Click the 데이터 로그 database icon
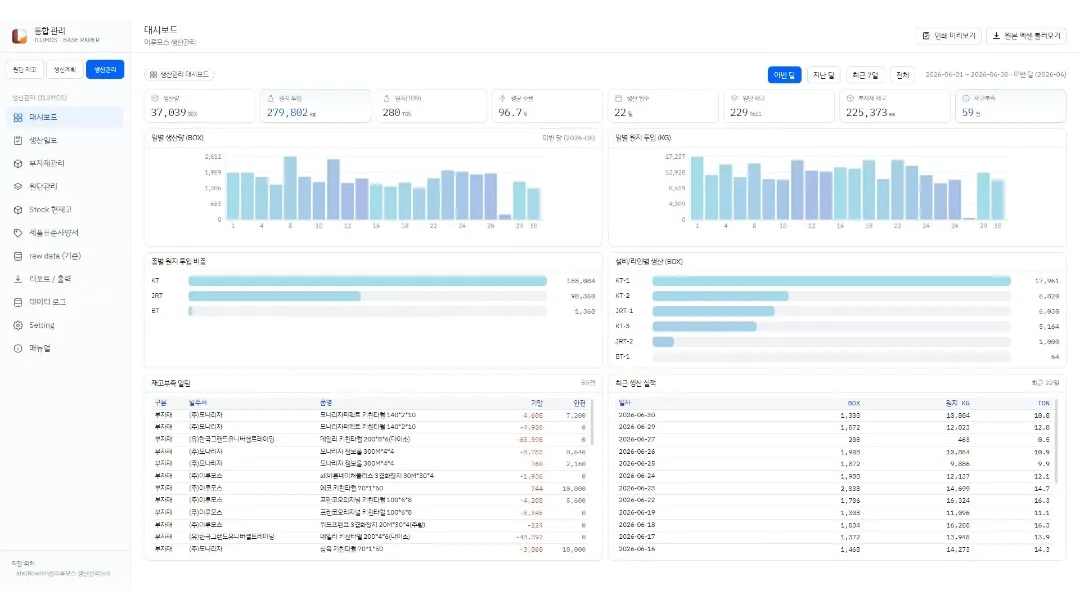Viewport: 1080px width, 608px height. [18, 302]
